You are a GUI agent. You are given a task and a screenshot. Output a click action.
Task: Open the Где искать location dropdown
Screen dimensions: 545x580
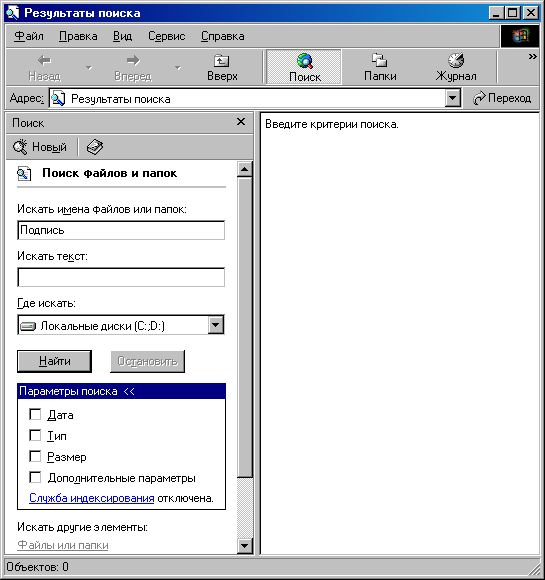pos(216,325)
